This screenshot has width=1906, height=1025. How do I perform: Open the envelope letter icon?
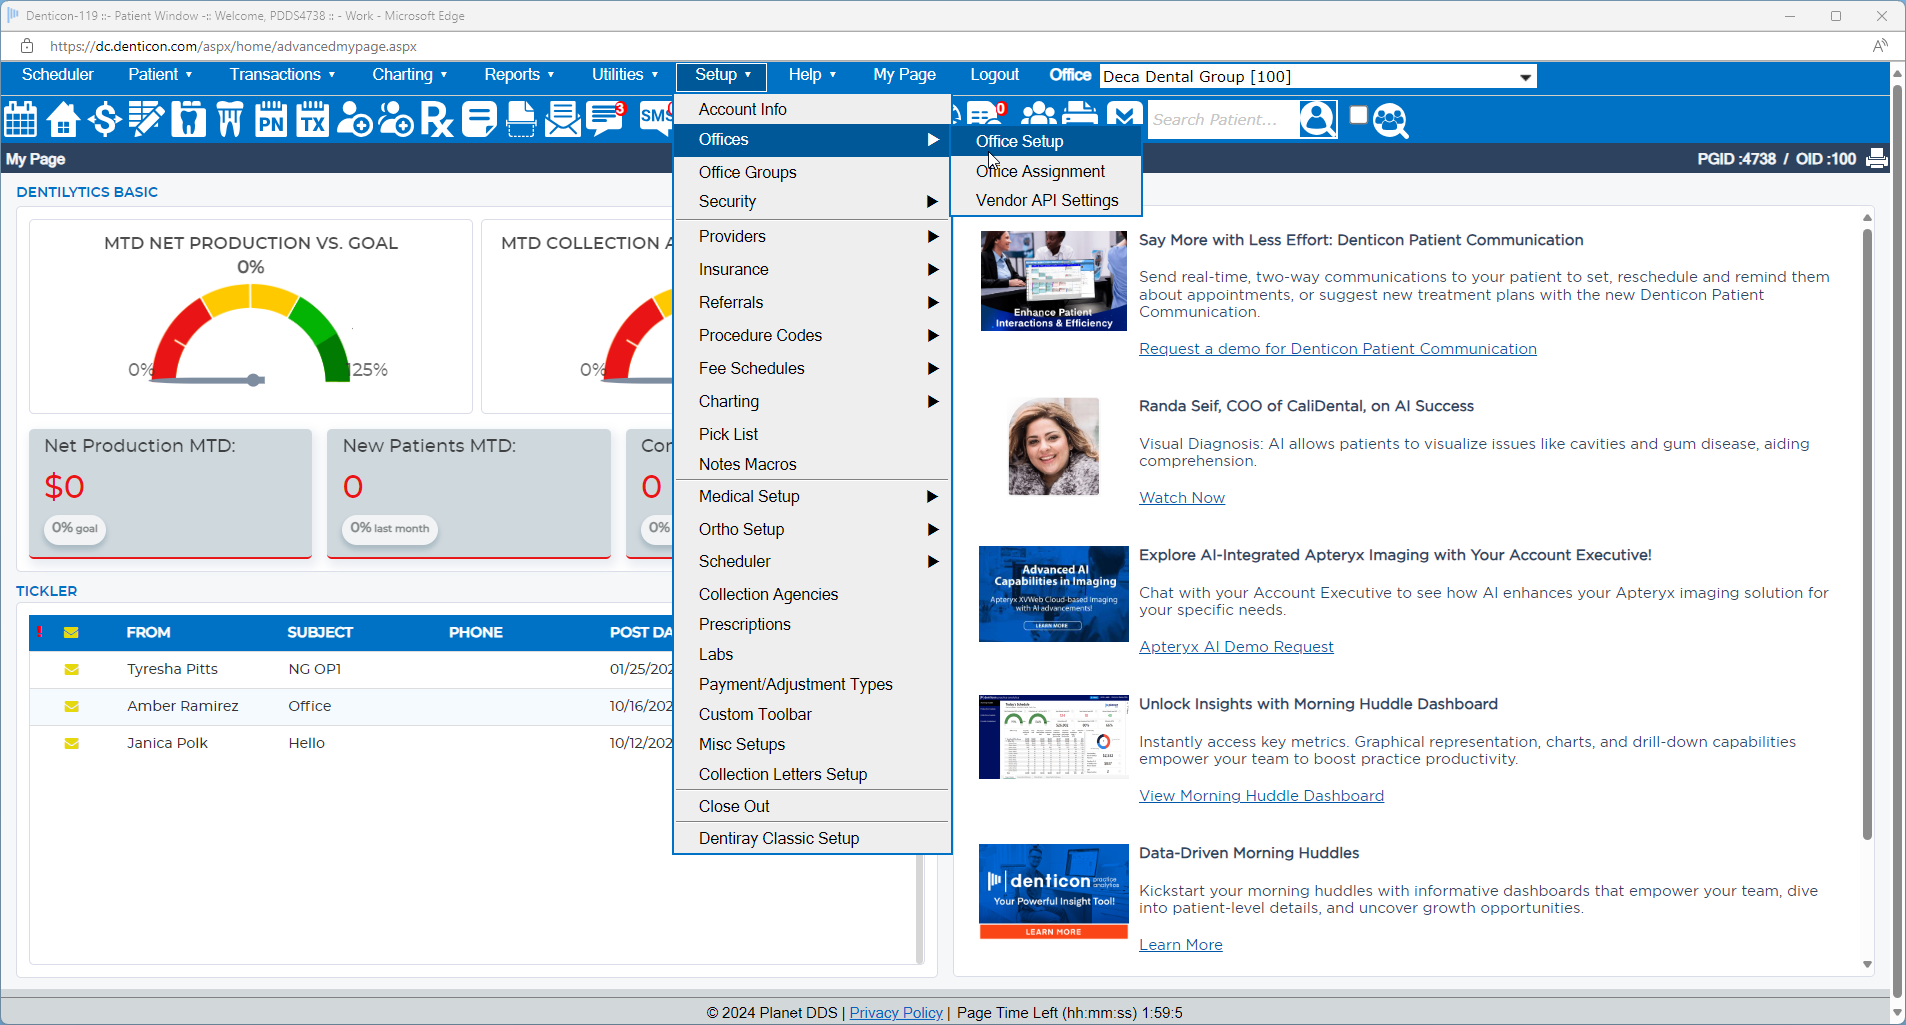[x=563, y=119]
